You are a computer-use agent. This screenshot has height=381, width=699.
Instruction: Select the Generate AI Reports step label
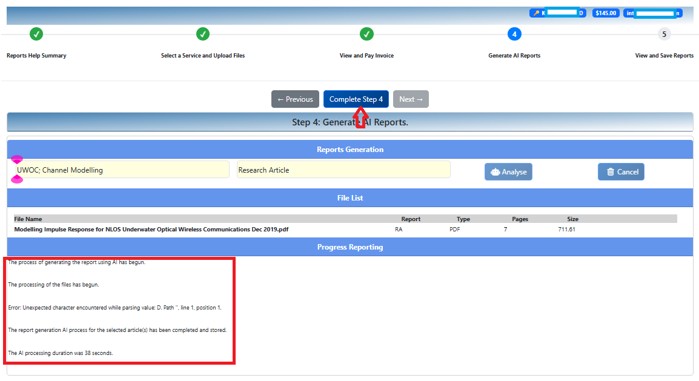pyautogui.click(x=514, y=56)
